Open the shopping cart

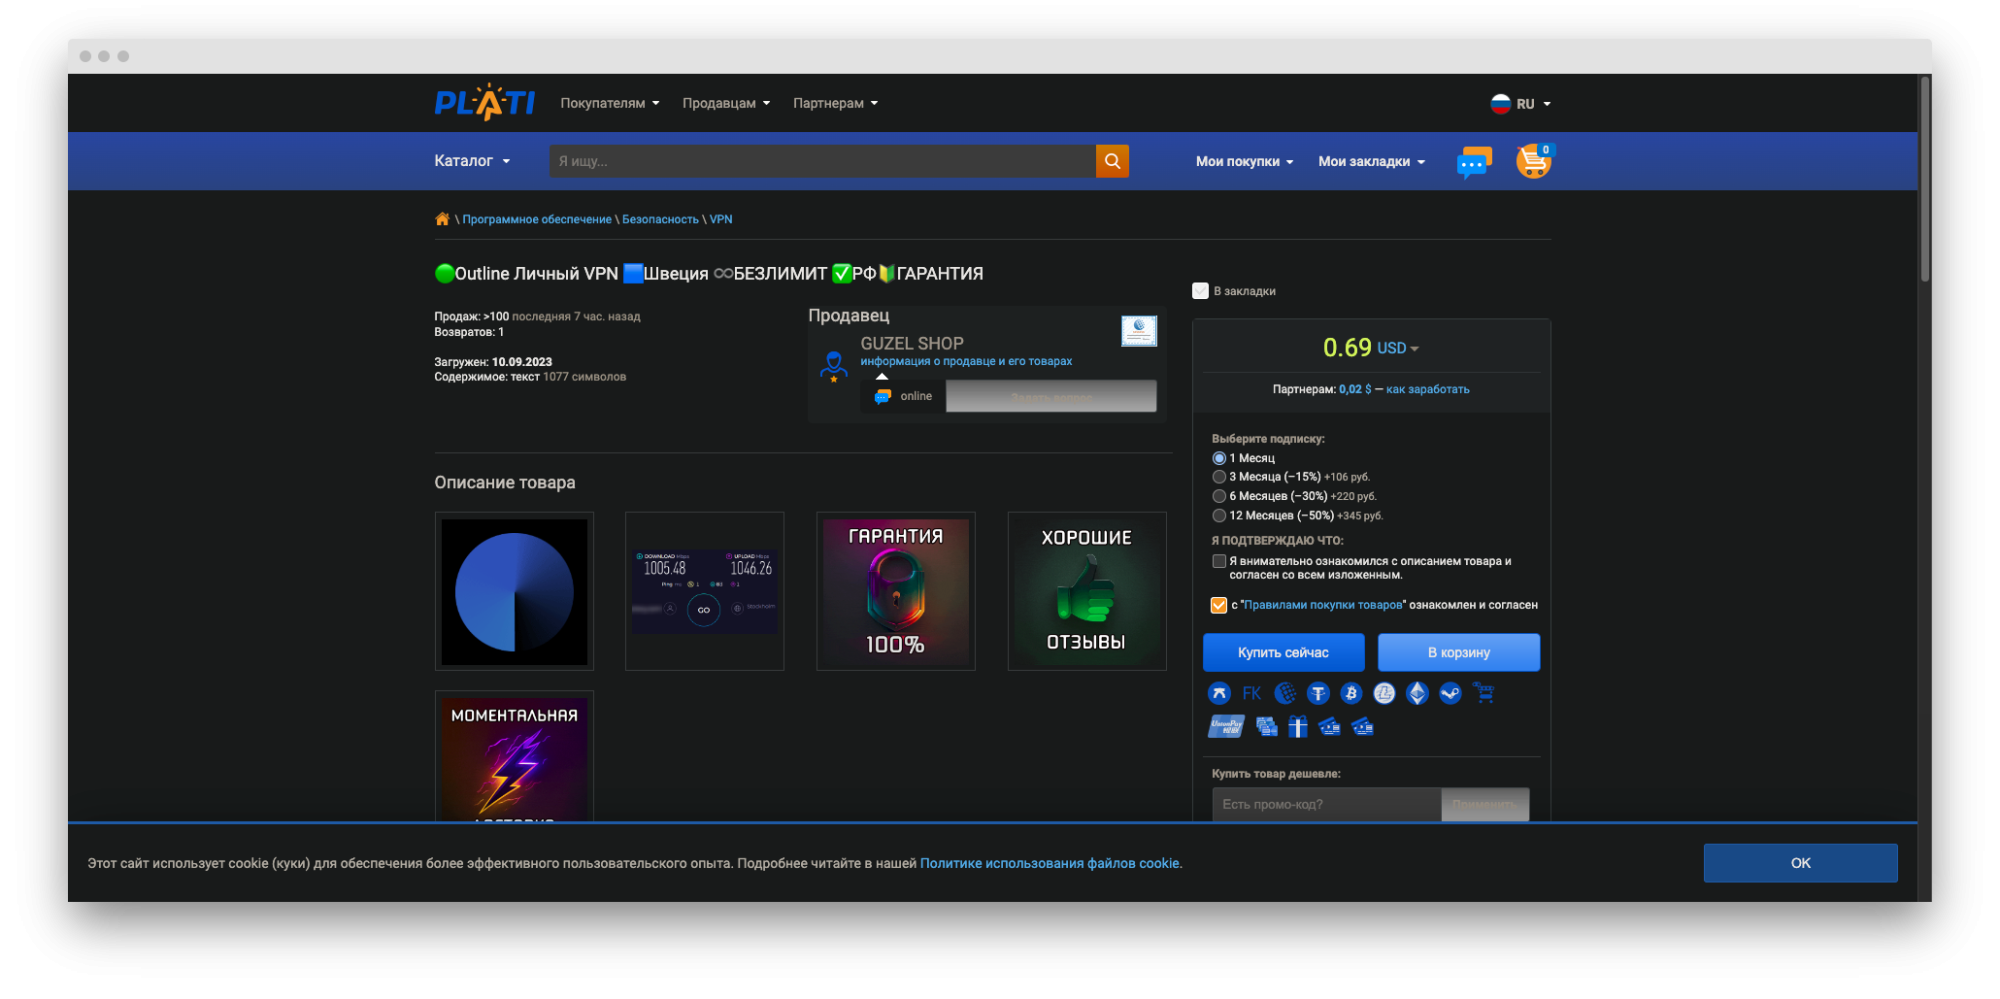[1533, 162]
